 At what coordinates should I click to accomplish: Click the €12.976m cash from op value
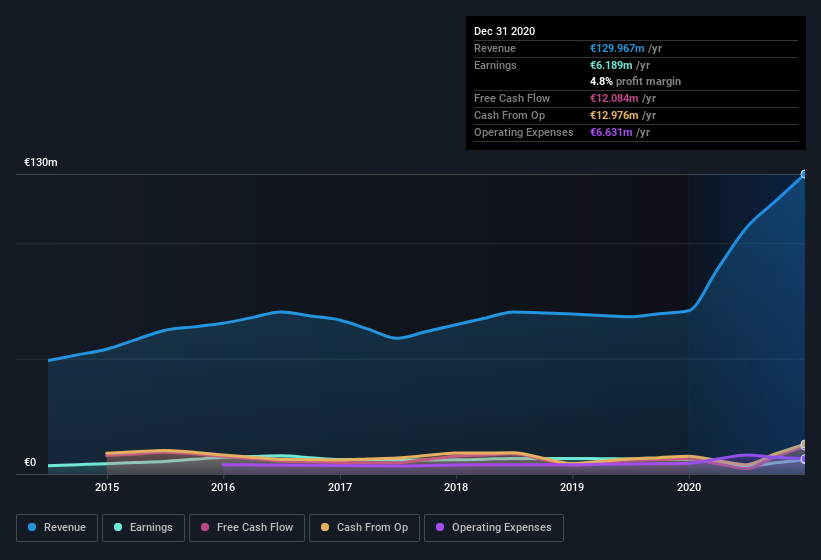[614, 115]
